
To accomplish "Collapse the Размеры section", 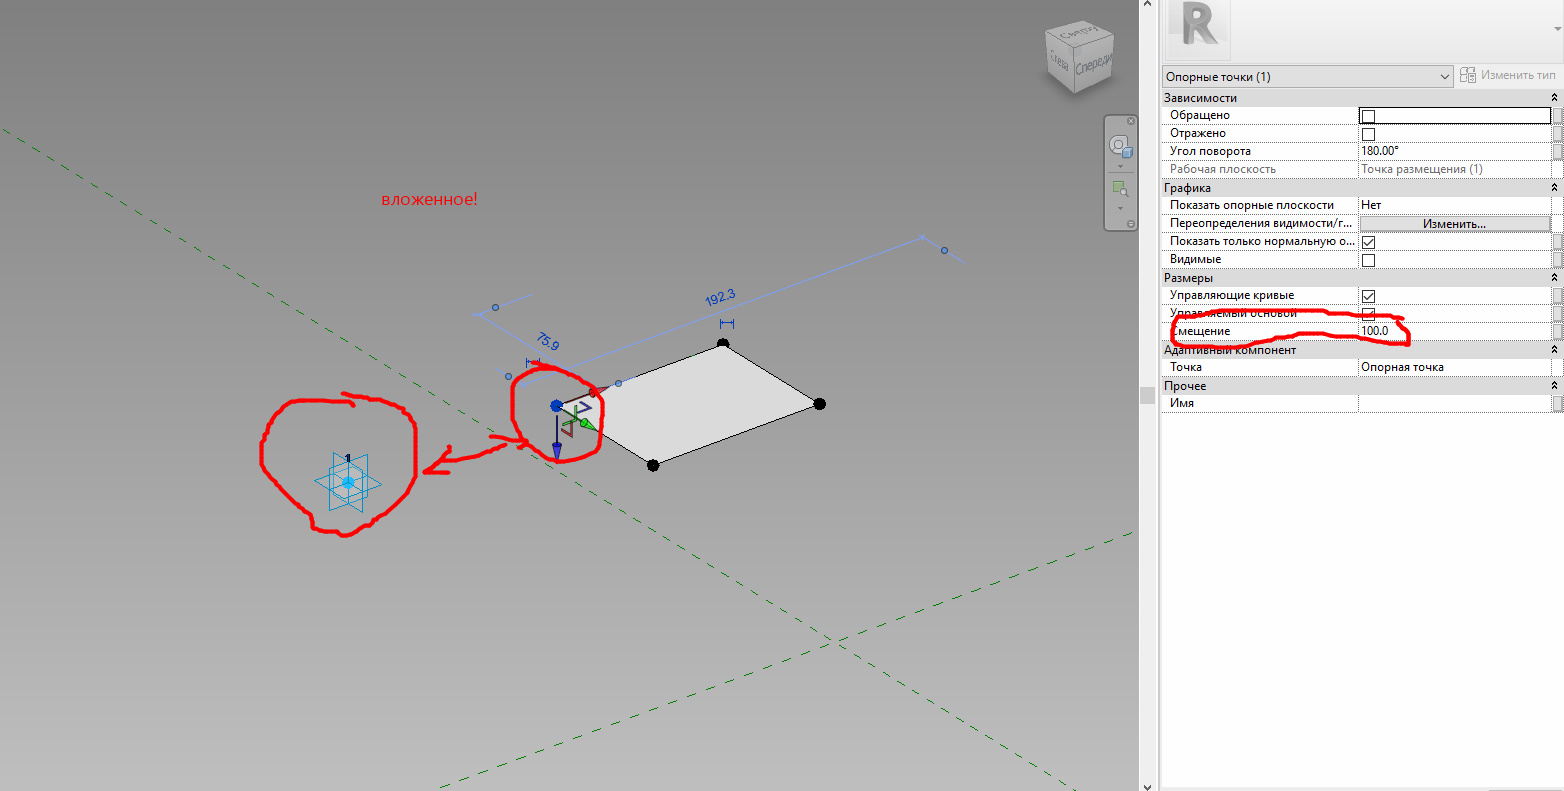I will 1554,278.
